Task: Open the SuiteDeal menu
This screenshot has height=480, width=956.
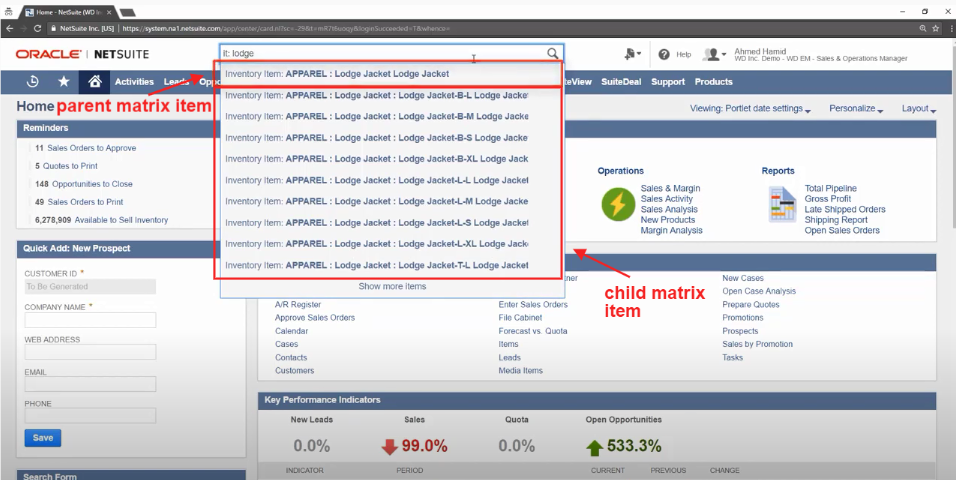Action: tap(621, 82)
